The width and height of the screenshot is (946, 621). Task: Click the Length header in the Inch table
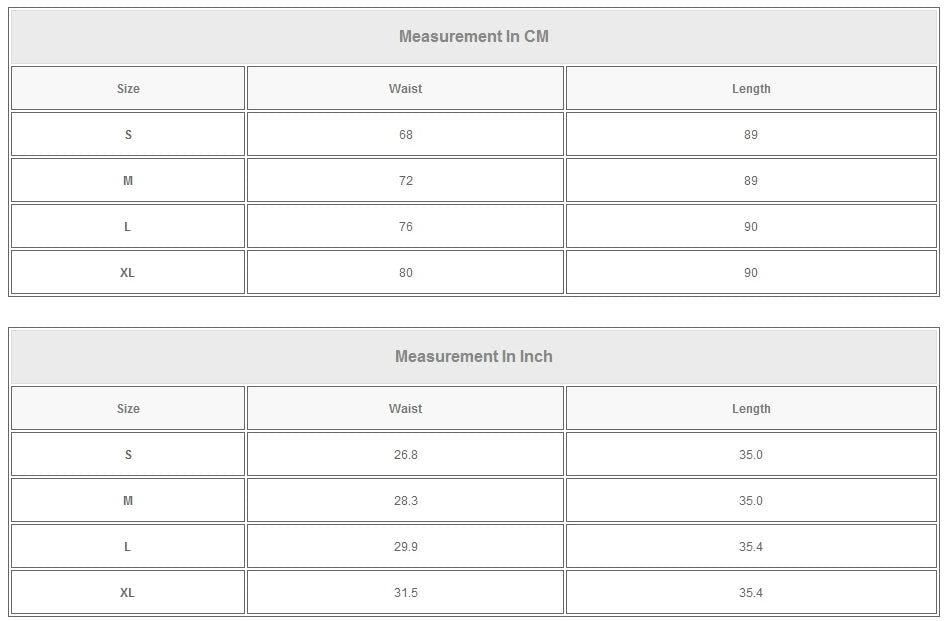751,409
